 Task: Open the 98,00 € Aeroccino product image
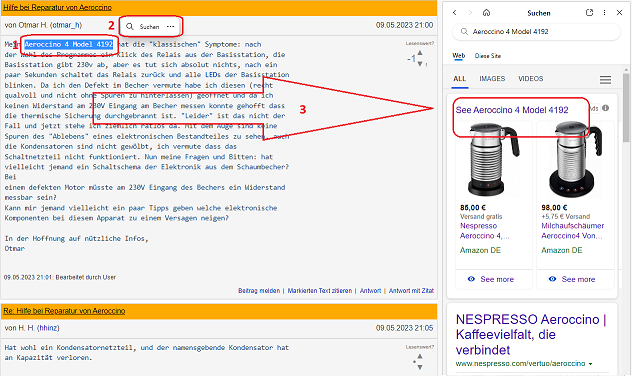[575, 159]
